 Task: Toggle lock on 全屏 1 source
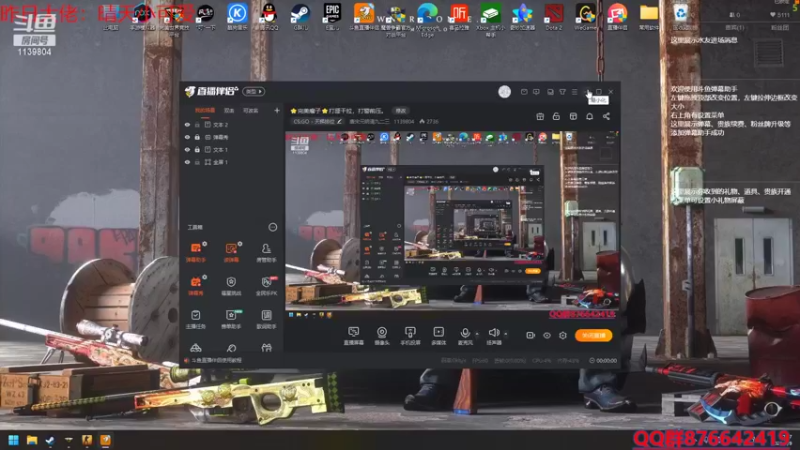coord(197,162)
